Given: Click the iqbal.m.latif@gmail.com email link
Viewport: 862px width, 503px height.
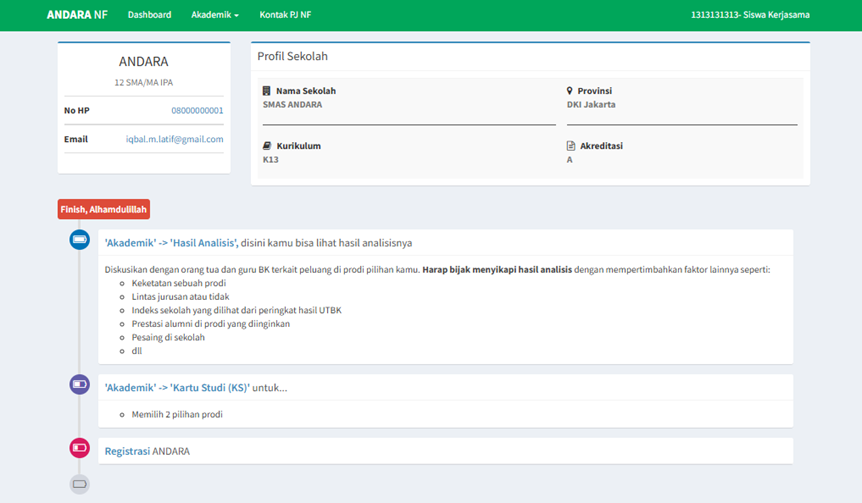Looking at the screenshot, I should [174, 140].
